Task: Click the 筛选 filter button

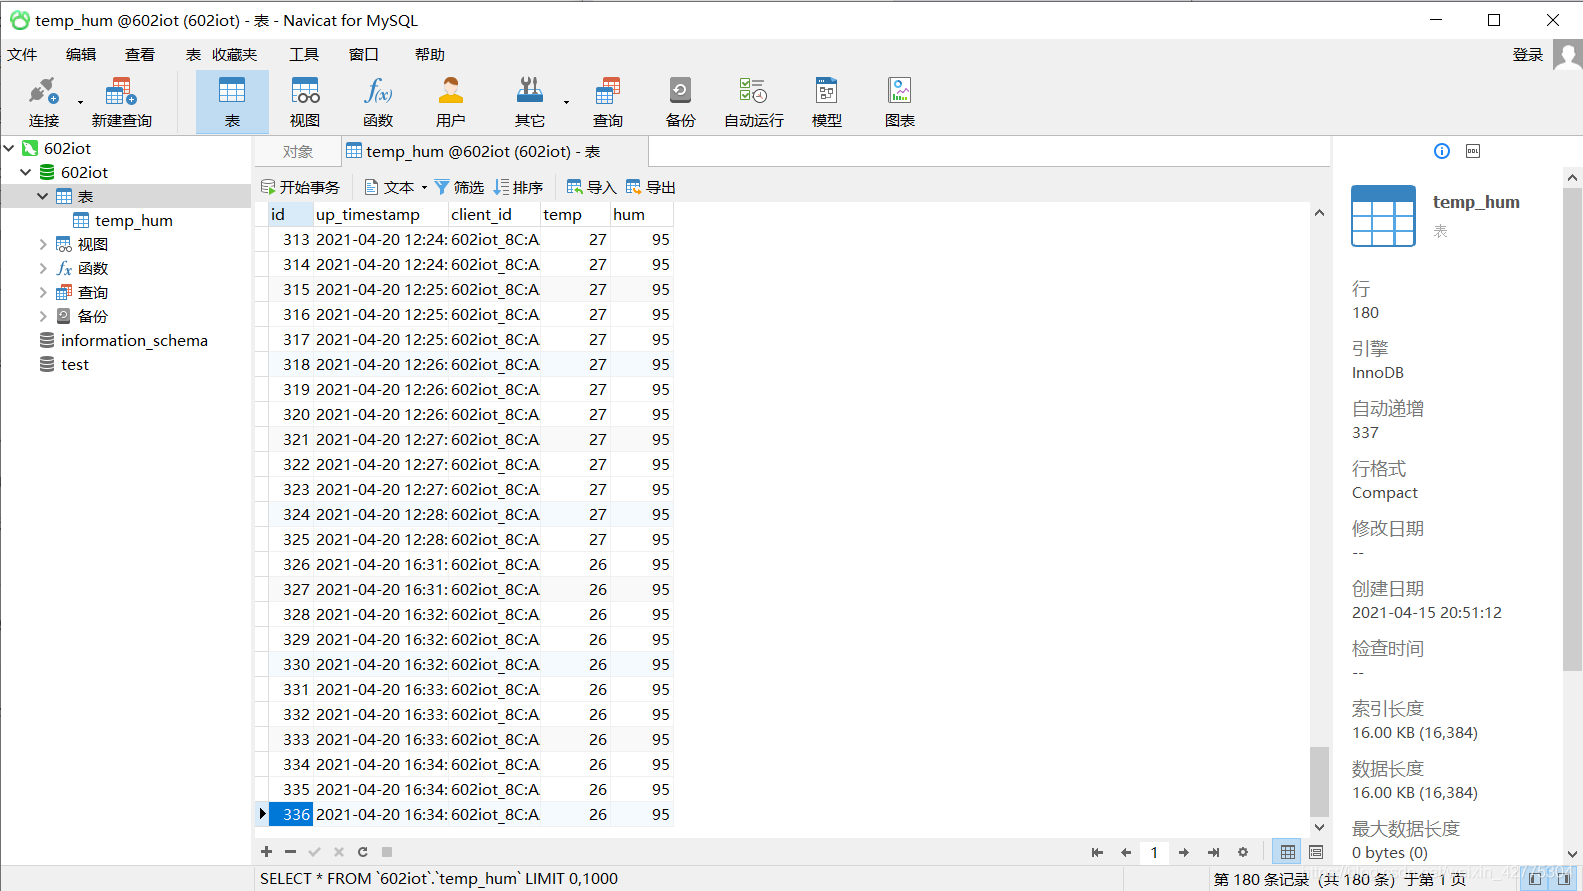Action: tap(459, 187)
